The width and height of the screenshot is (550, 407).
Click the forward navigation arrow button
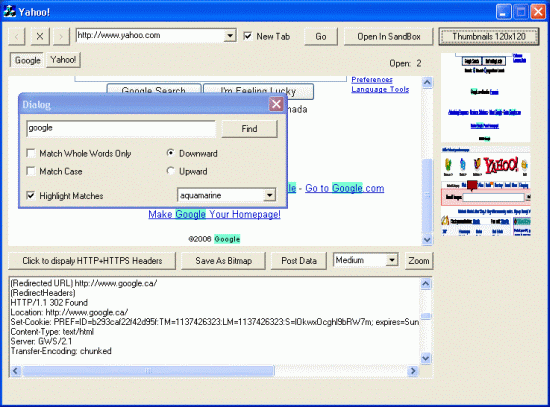coord(61,36)
